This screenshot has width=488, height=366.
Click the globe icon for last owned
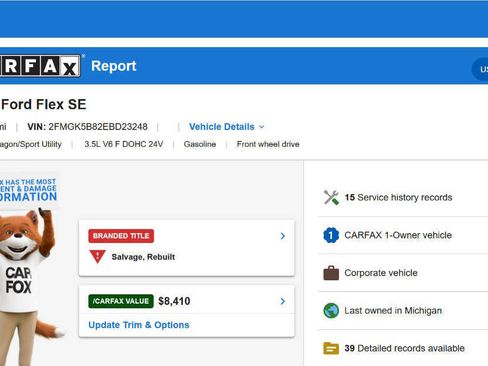[x=331, y=310]
